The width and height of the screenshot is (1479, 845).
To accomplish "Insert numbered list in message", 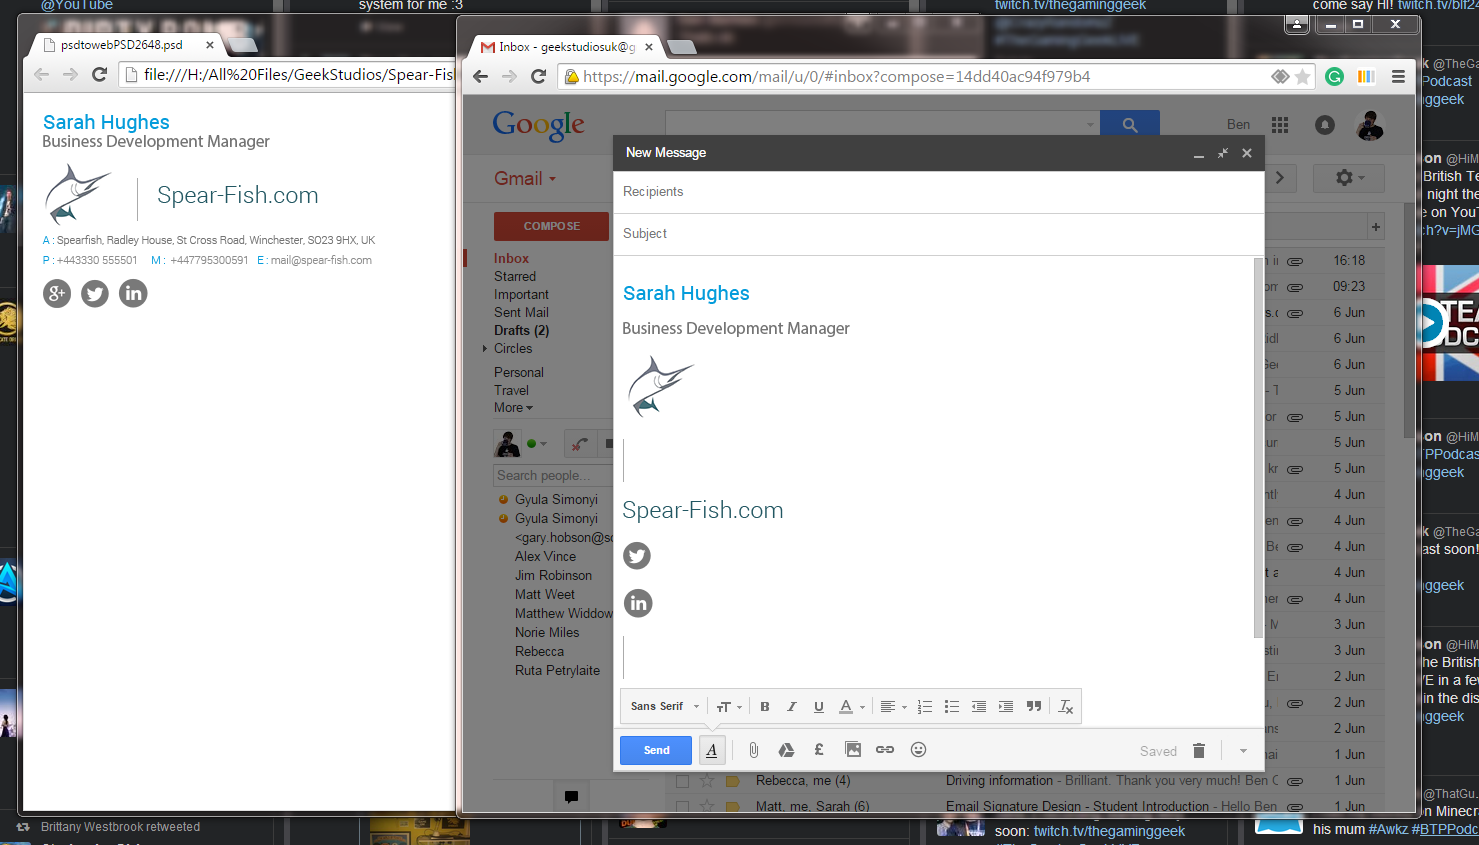I will (925, 707).
